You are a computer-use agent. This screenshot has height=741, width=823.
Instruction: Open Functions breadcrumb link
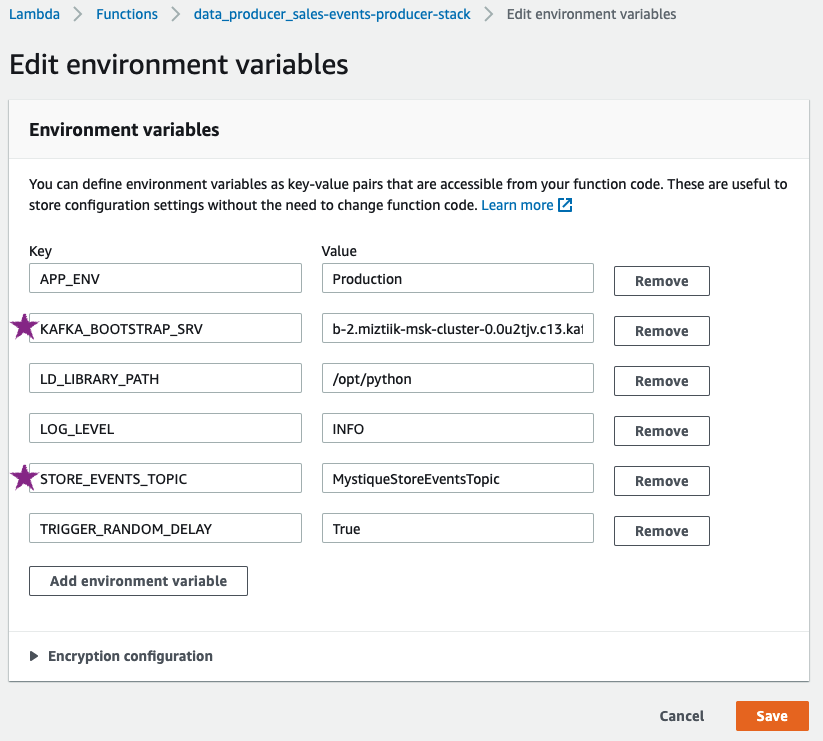tap(127, 15)
